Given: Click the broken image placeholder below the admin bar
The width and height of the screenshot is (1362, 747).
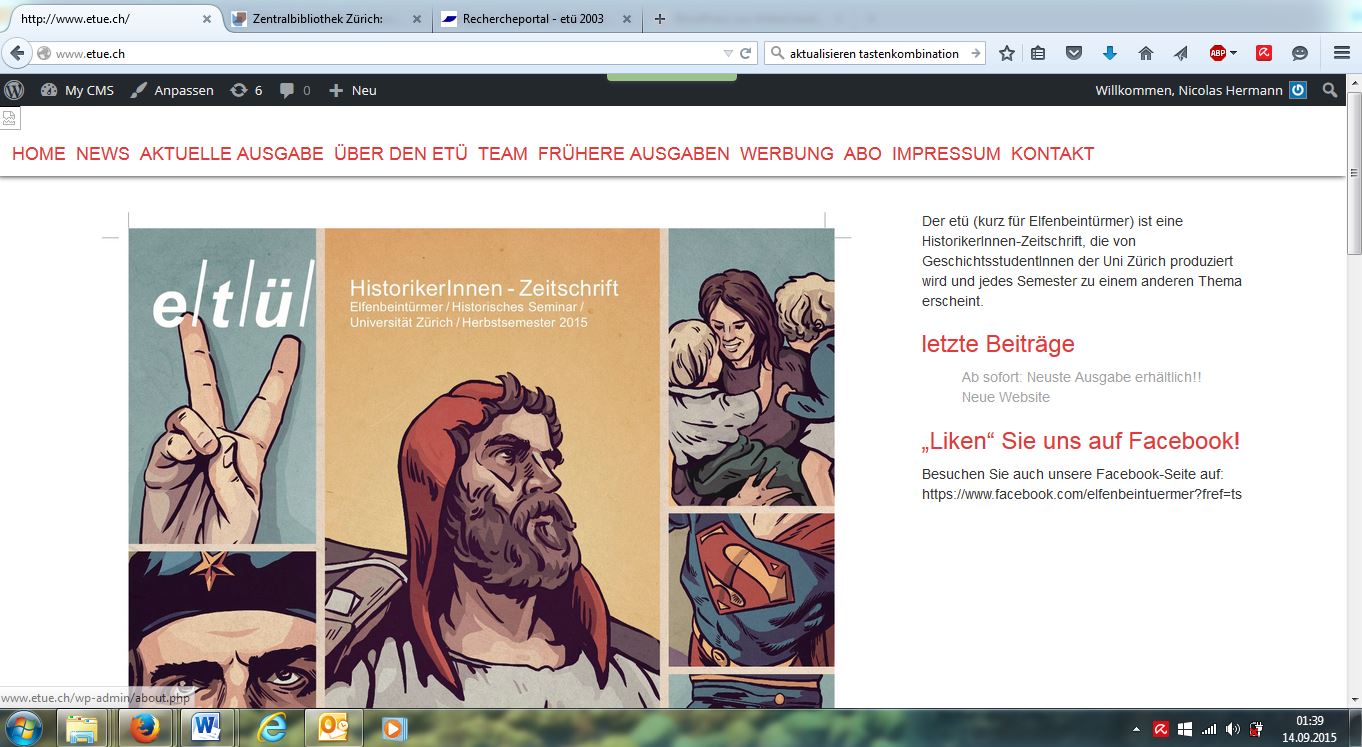Looking at the screenshot, I should click(9, 119).
